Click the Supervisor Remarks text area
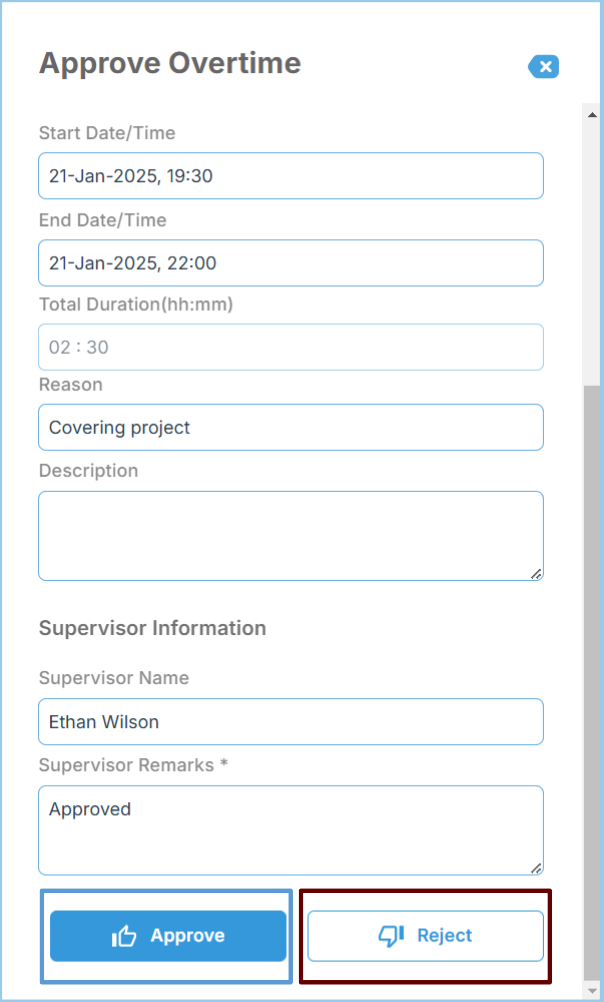 click(x=290, y=830)
